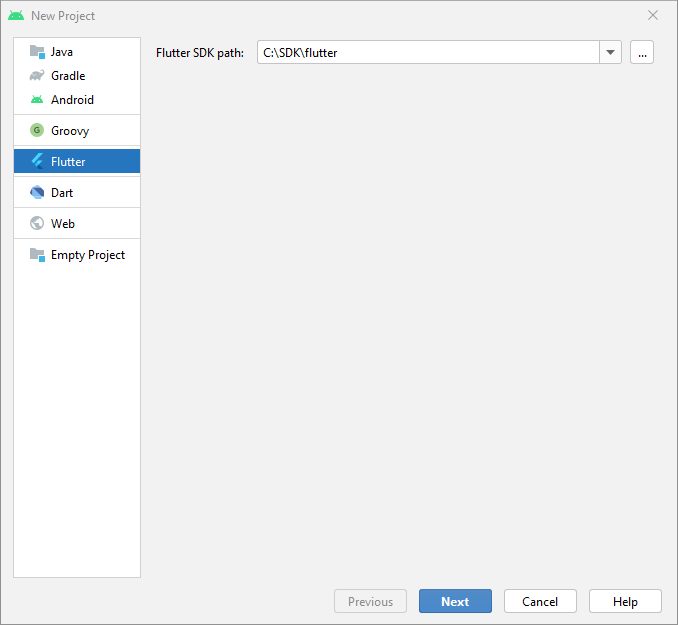Choose Android in the project list

pyautogui.click(x=77, y=99)
